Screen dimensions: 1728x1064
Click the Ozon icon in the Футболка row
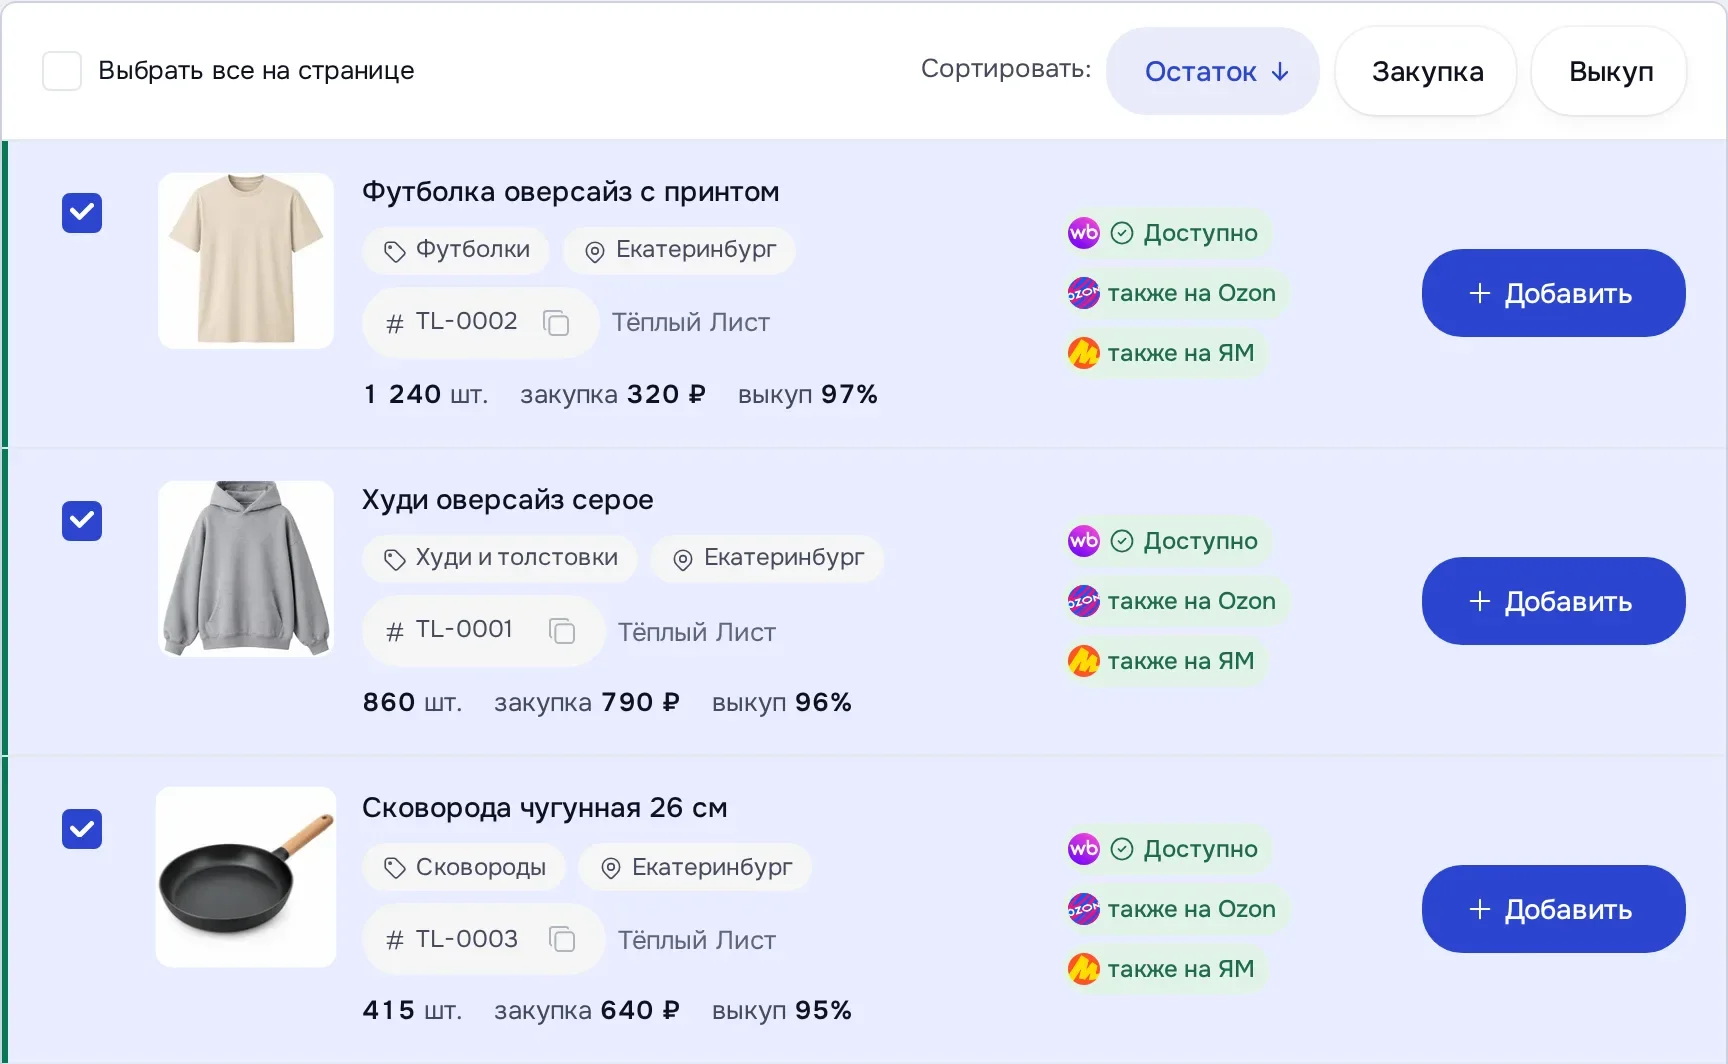(x=1083, y=293)
